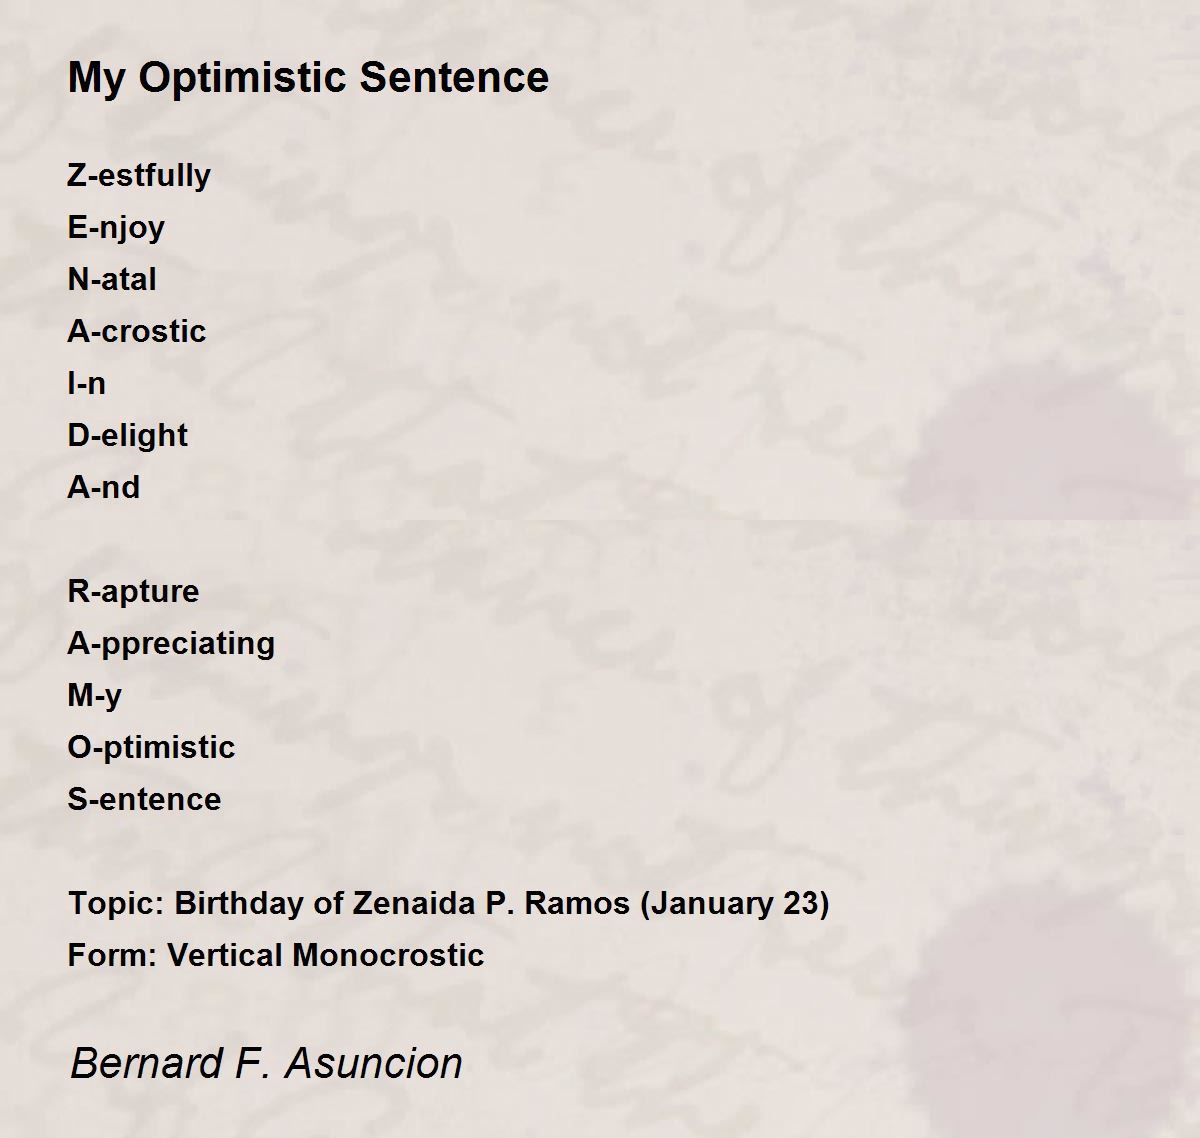Click the word Monocrostic in the form line
The width and height of the screenshot is (1200, 1138).
[389, 955]
